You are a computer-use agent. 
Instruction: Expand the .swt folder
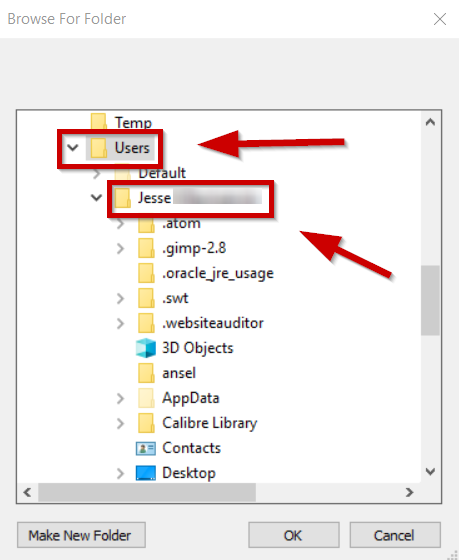pyautogui.click(x=120, y=298)
